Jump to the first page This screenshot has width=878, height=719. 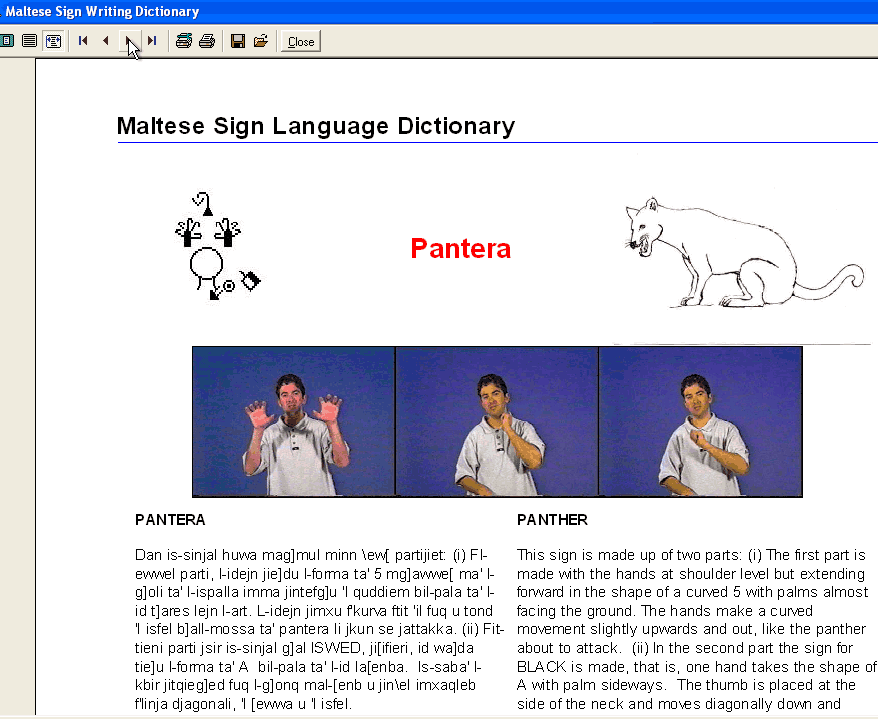click(83, 41)
